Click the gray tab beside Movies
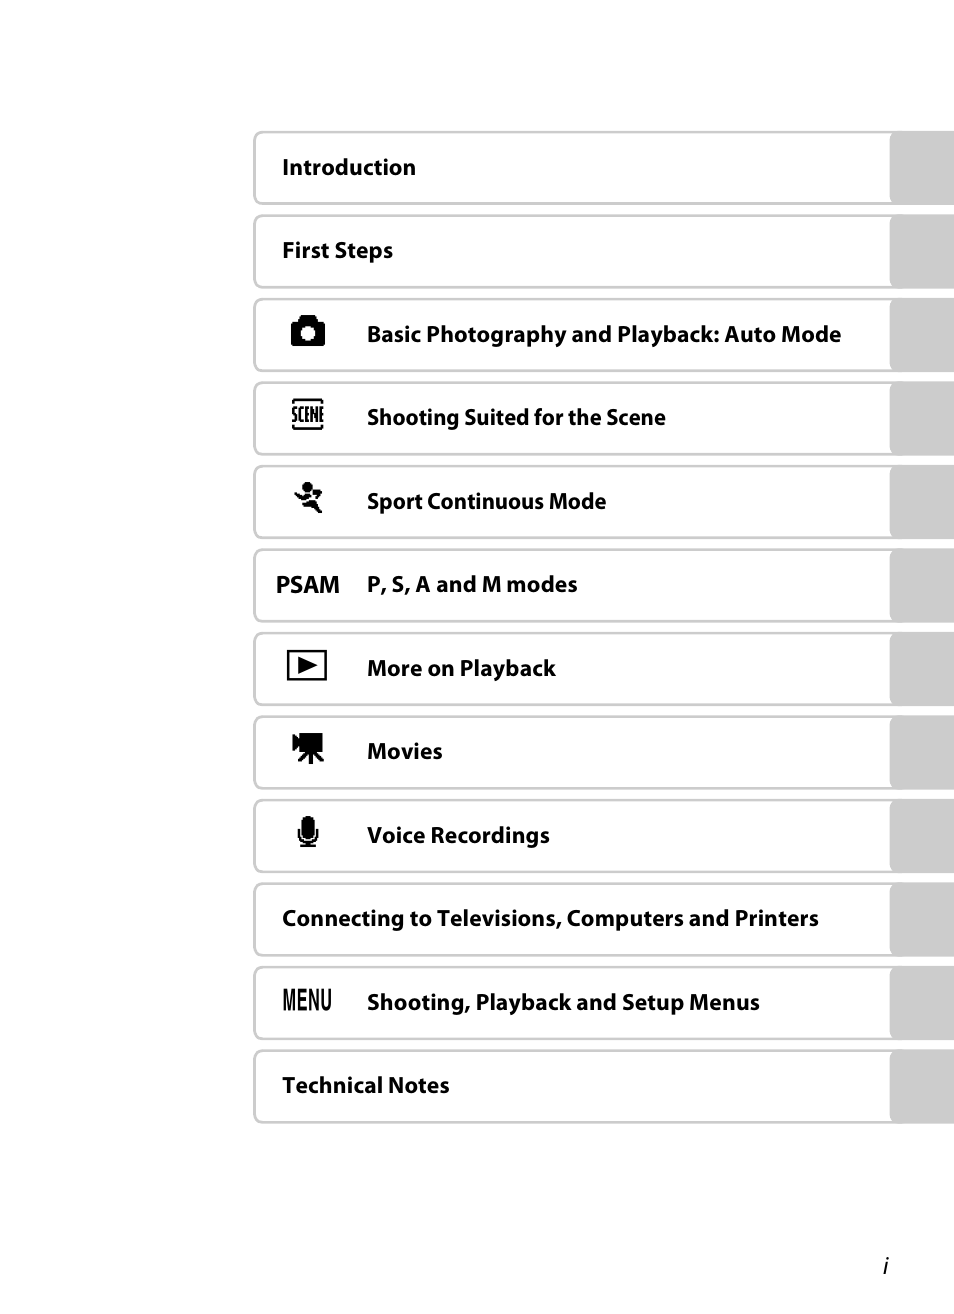The image size is (954, 1314). pyautogui.click(x=921, y=752)
